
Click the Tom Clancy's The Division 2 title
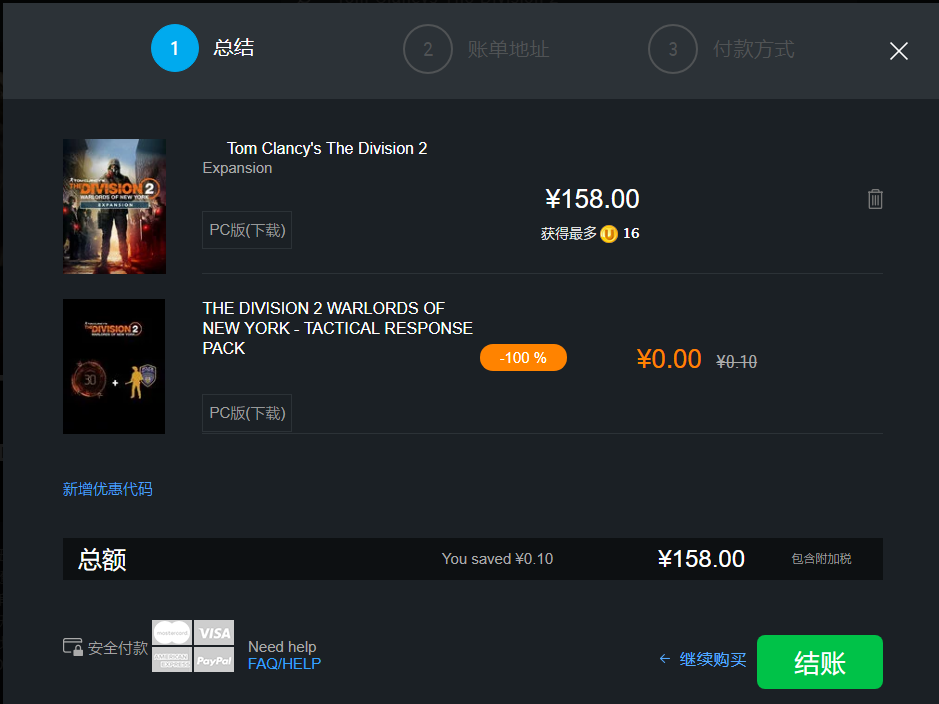tap(327, 148)
